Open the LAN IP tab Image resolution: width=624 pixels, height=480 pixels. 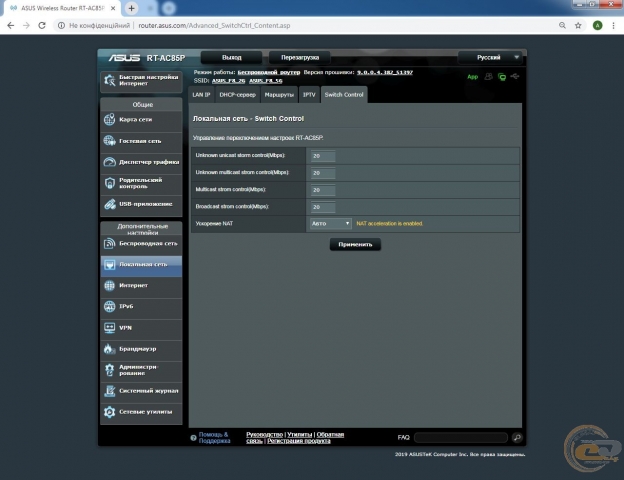point(201,94)
